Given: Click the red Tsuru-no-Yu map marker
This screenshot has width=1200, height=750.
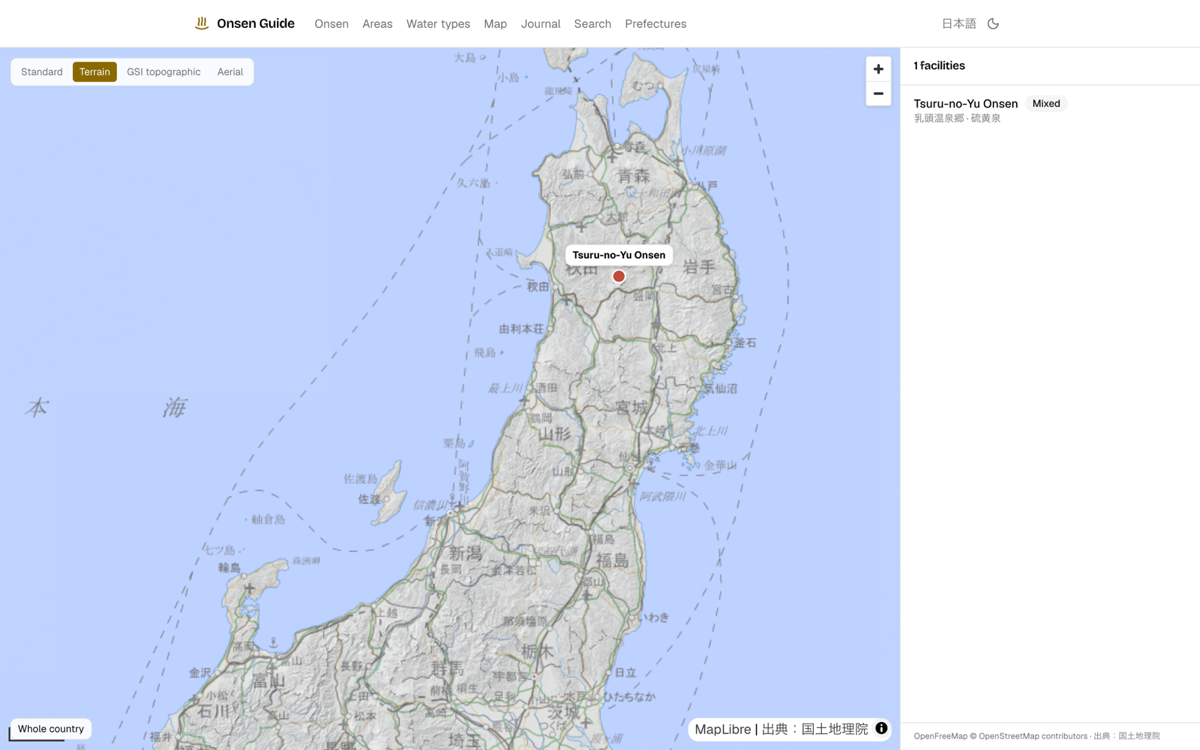Looking at the screenshot, I should pyautogui.click(x=619, y=276).
